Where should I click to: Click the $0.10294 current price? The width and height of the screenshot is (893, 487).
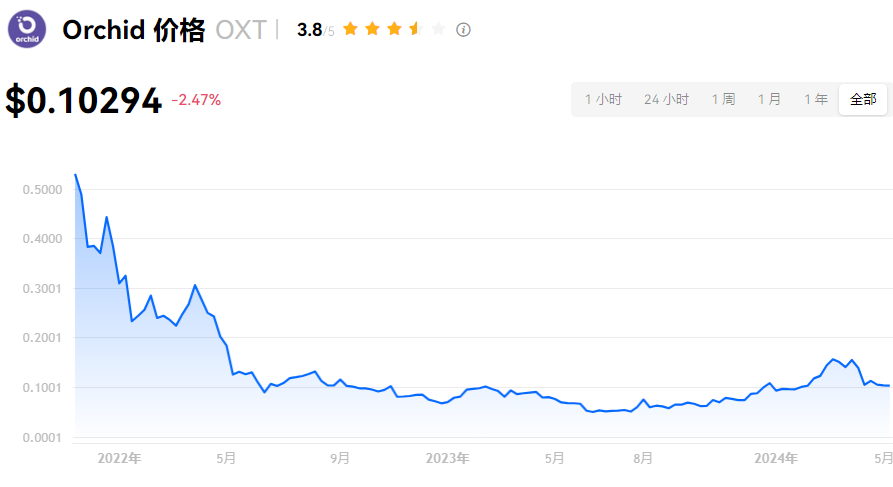coord(84,101)
